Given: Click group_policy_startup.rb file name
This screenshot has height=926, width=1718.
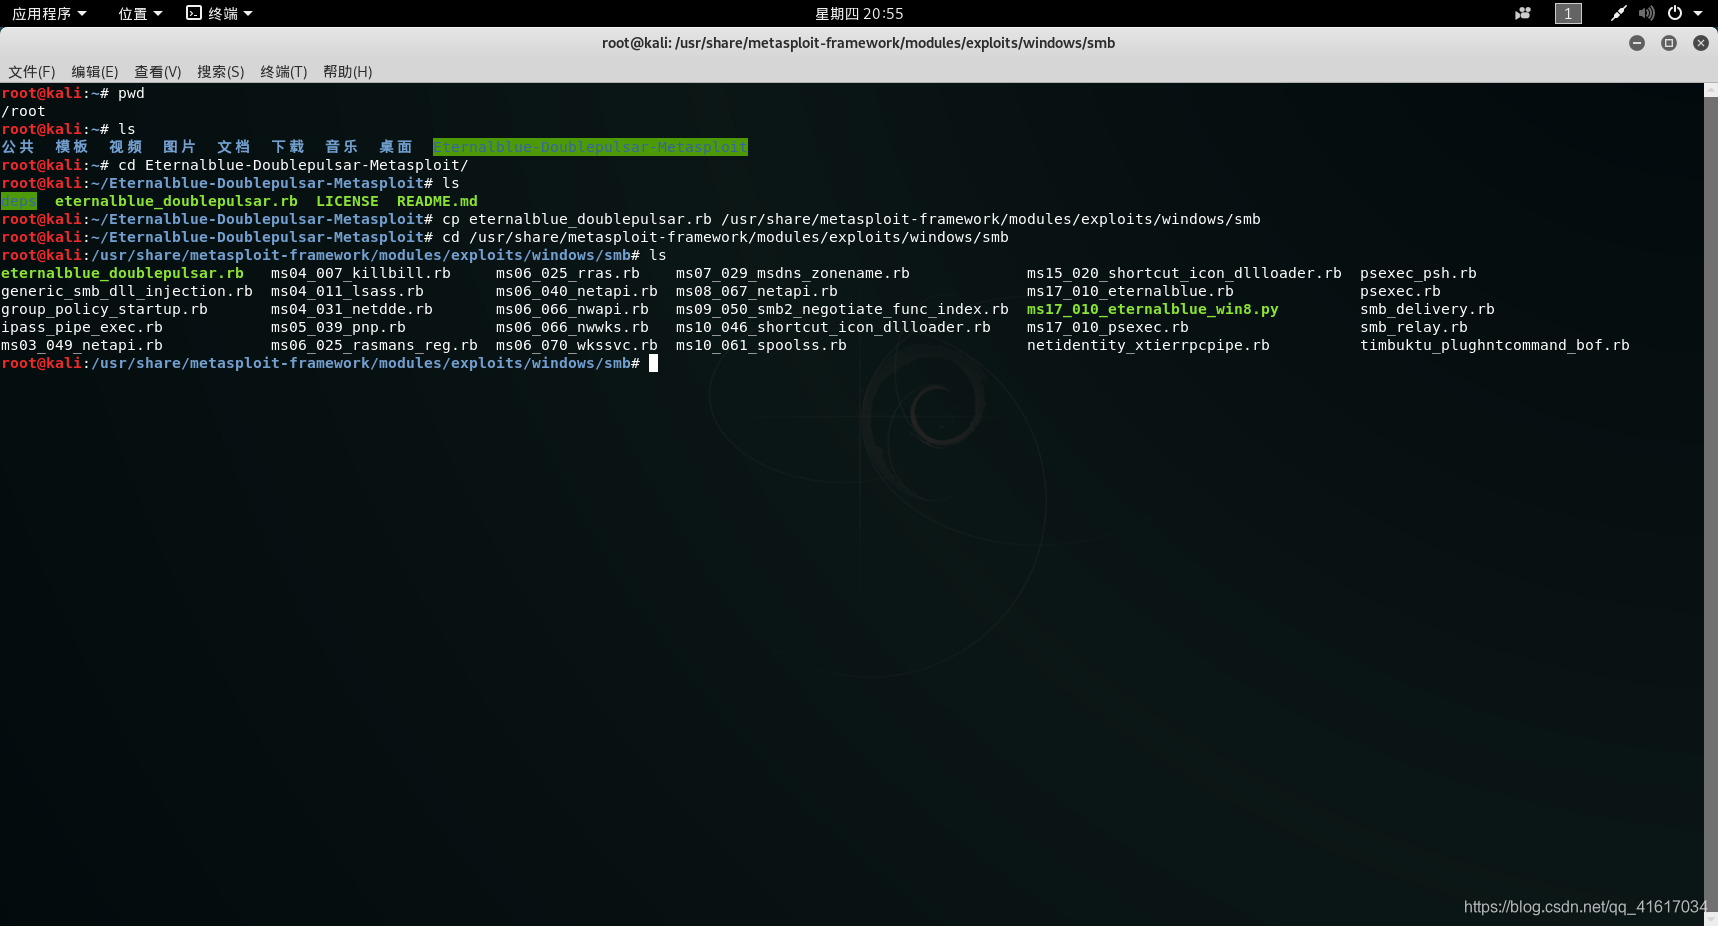Looking at the screenshot, I should [x=105, y=309].
